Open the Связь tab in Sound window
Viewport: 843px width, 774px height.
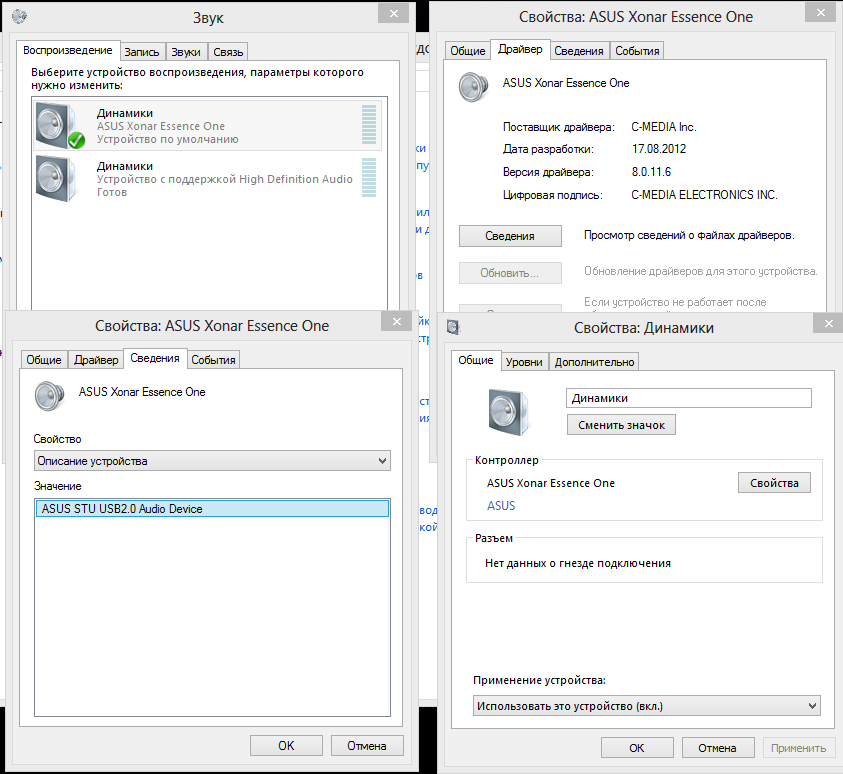pyautogui.click(x=228, y=52)
